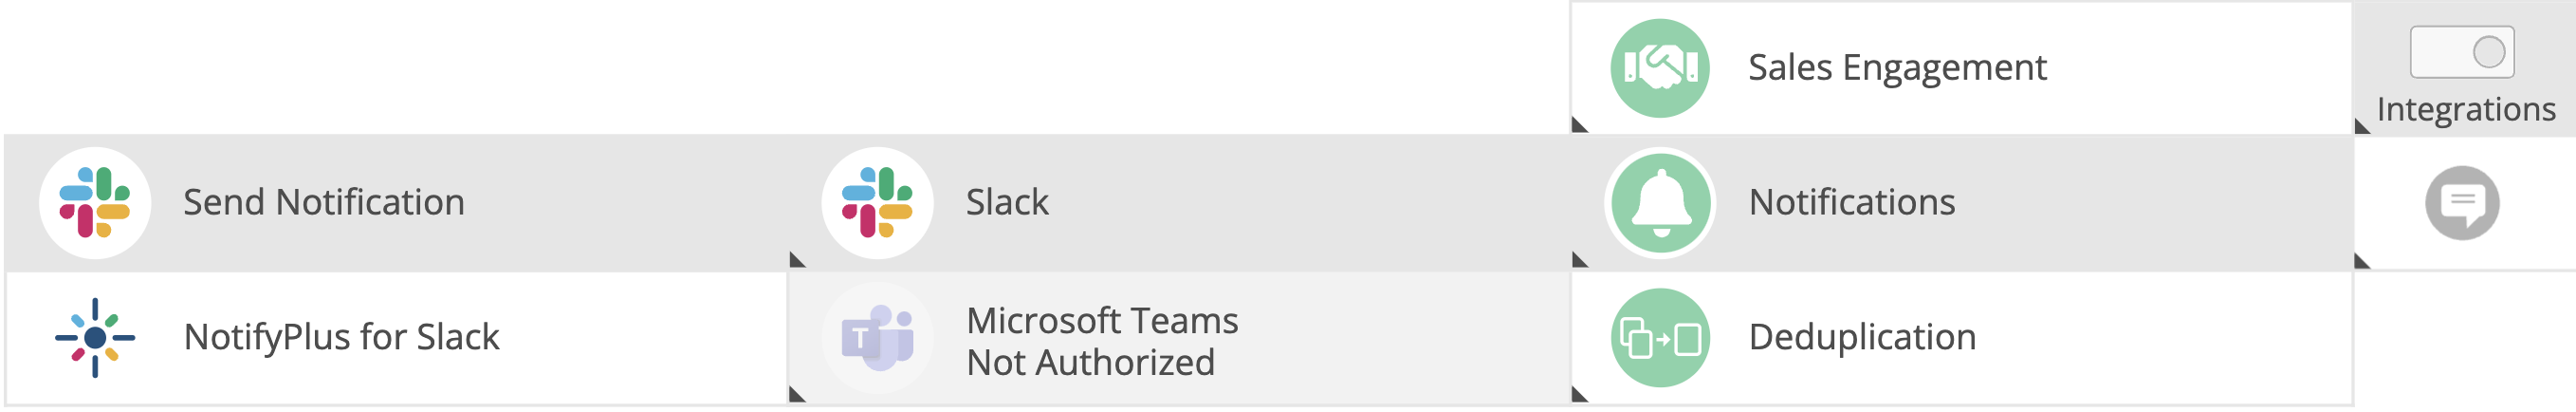This screenshot has width=2576, height=412.
Task: Open the gray chat bubble icon
Action: 2461,203
